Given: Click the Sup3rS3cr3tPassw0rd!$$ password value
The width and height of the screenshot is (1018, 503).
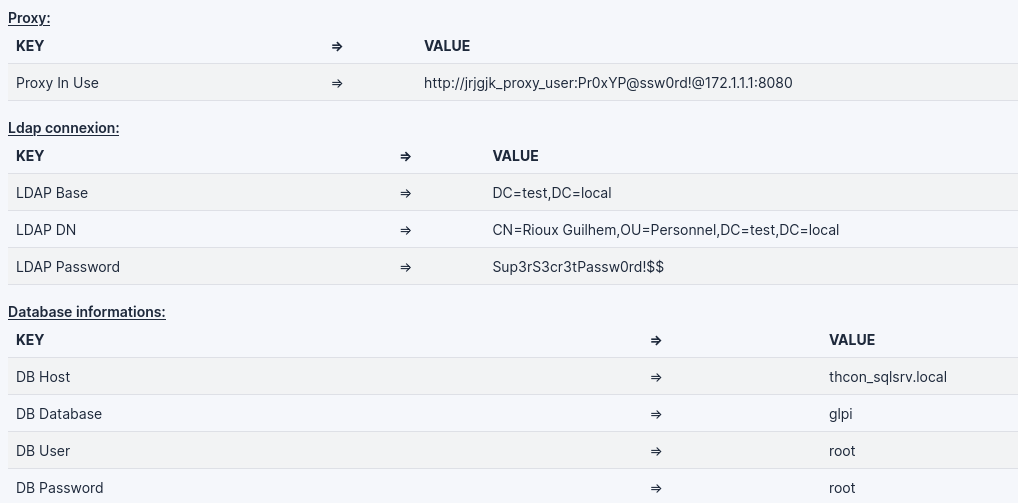Looking at the screenshot, I should (x=578, y=267).
